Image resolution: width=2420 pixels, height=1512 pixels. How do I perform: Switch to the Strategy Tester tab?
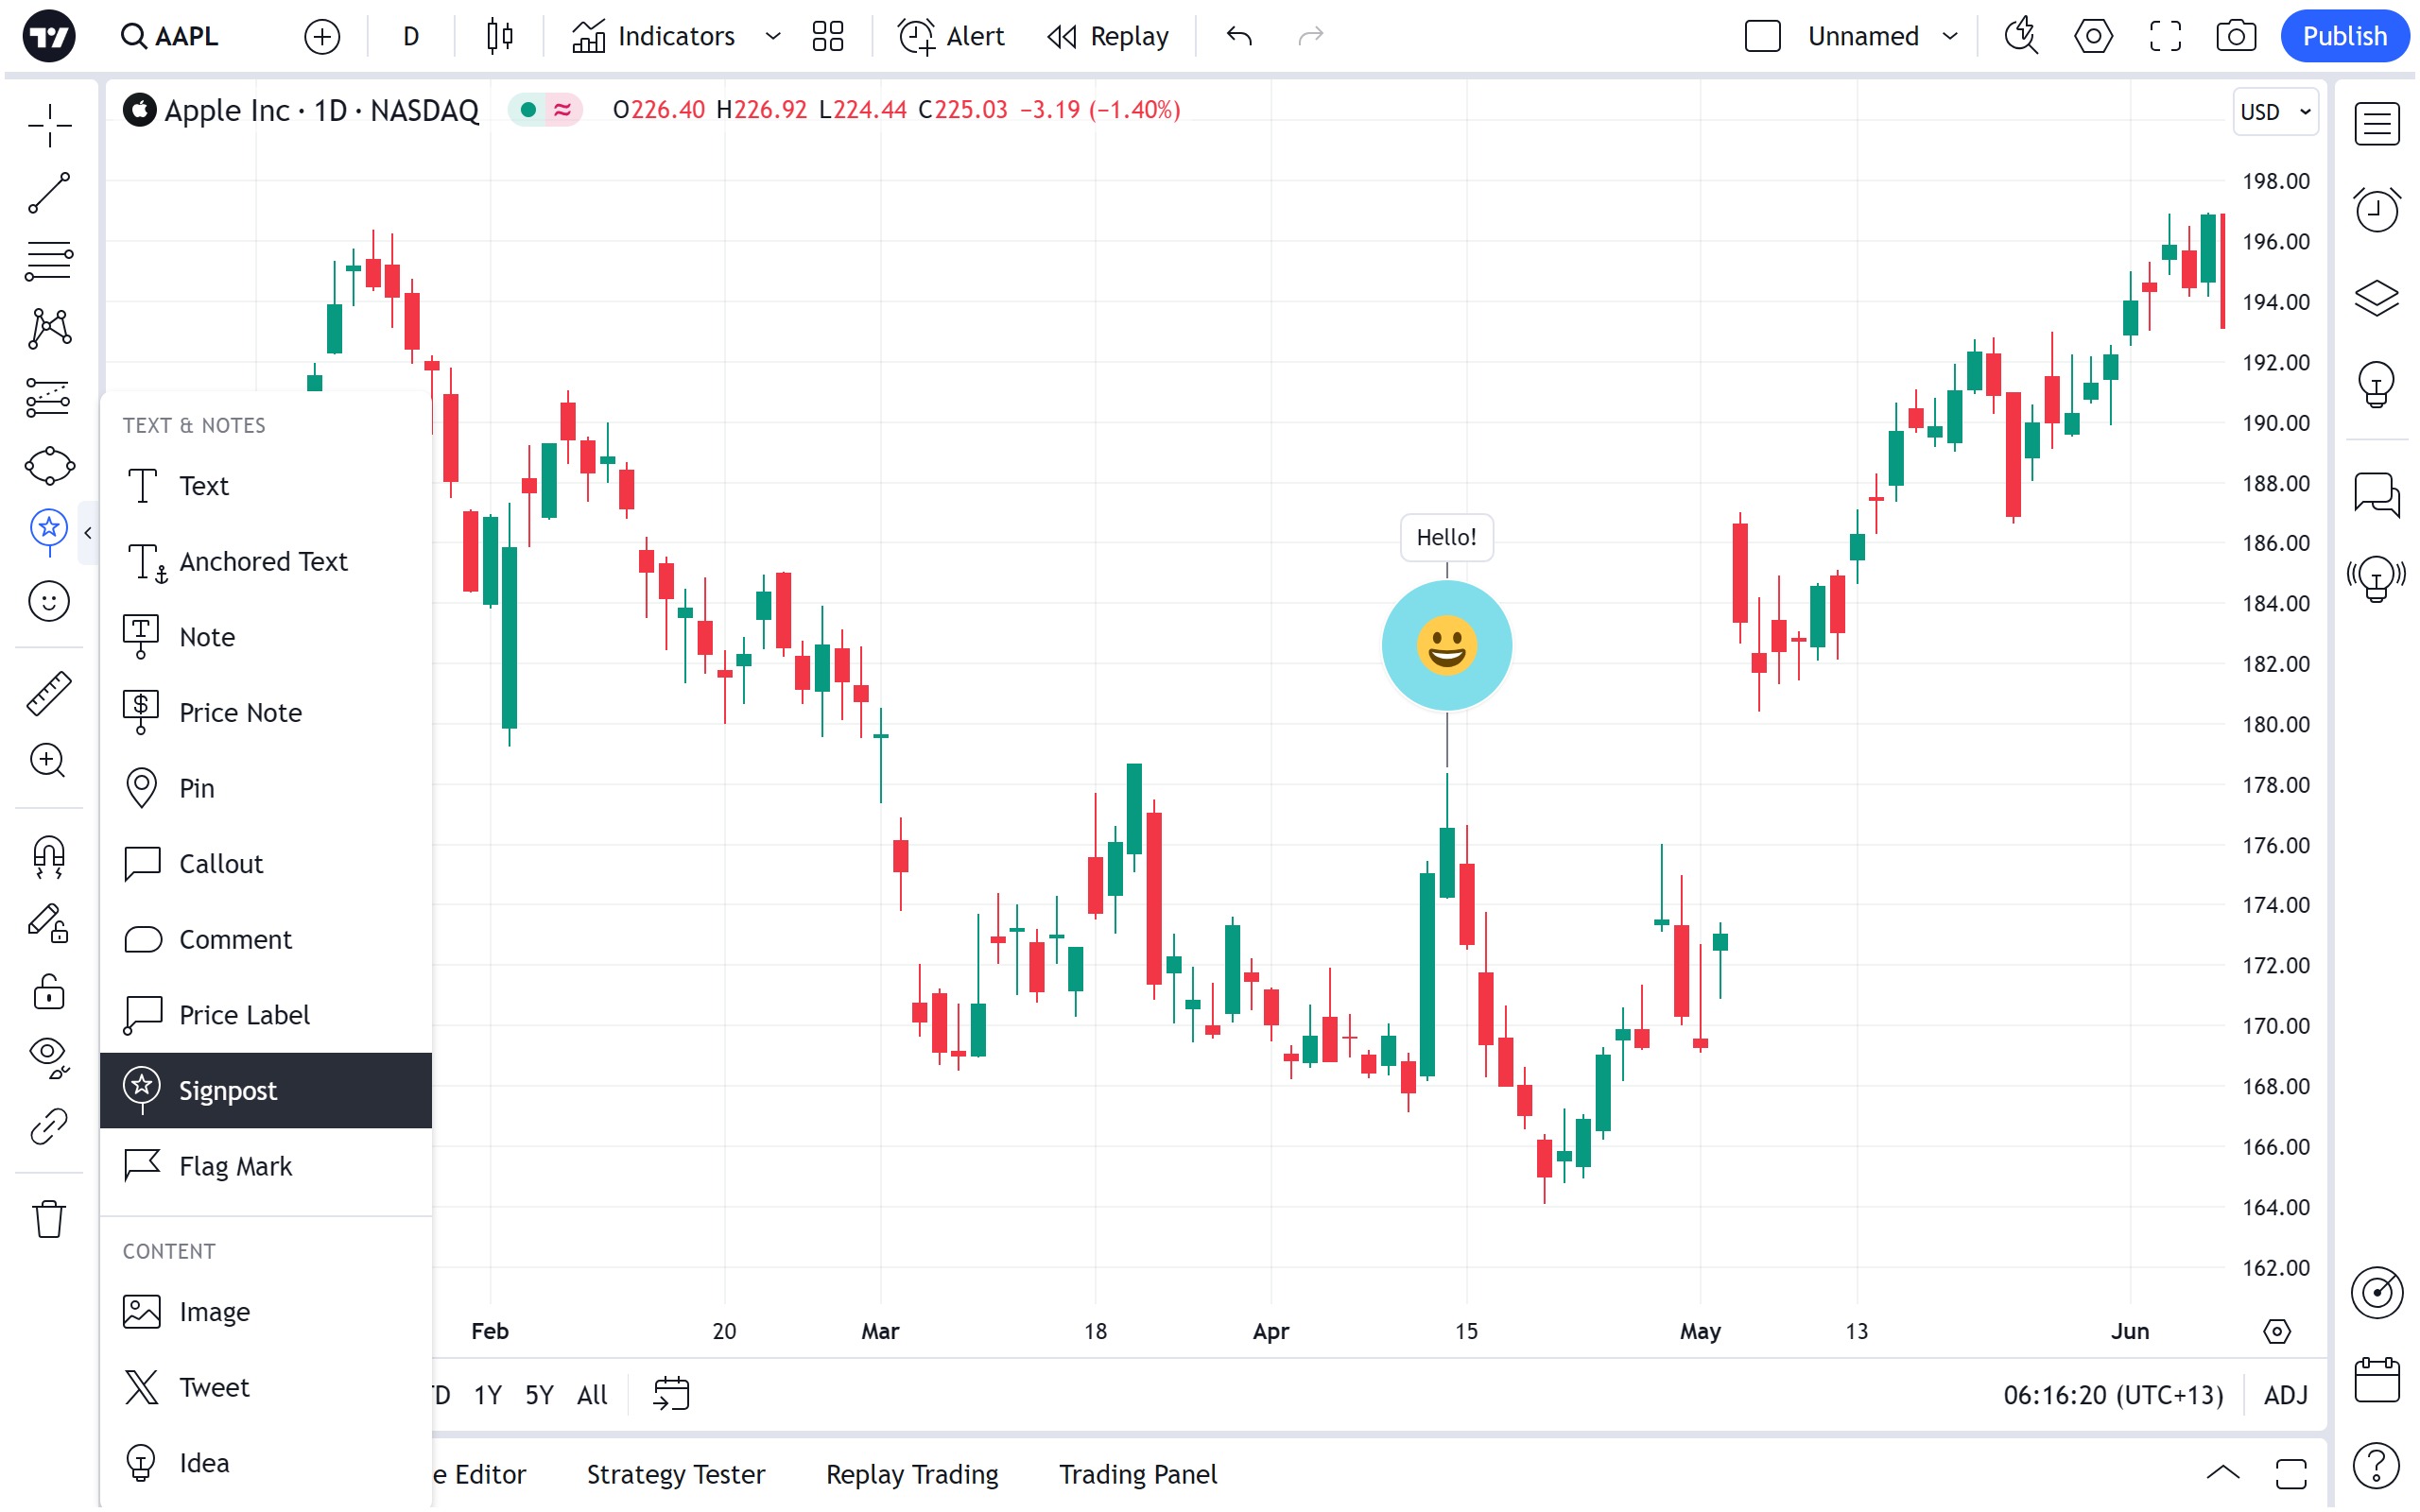(x=676, y=1474)
